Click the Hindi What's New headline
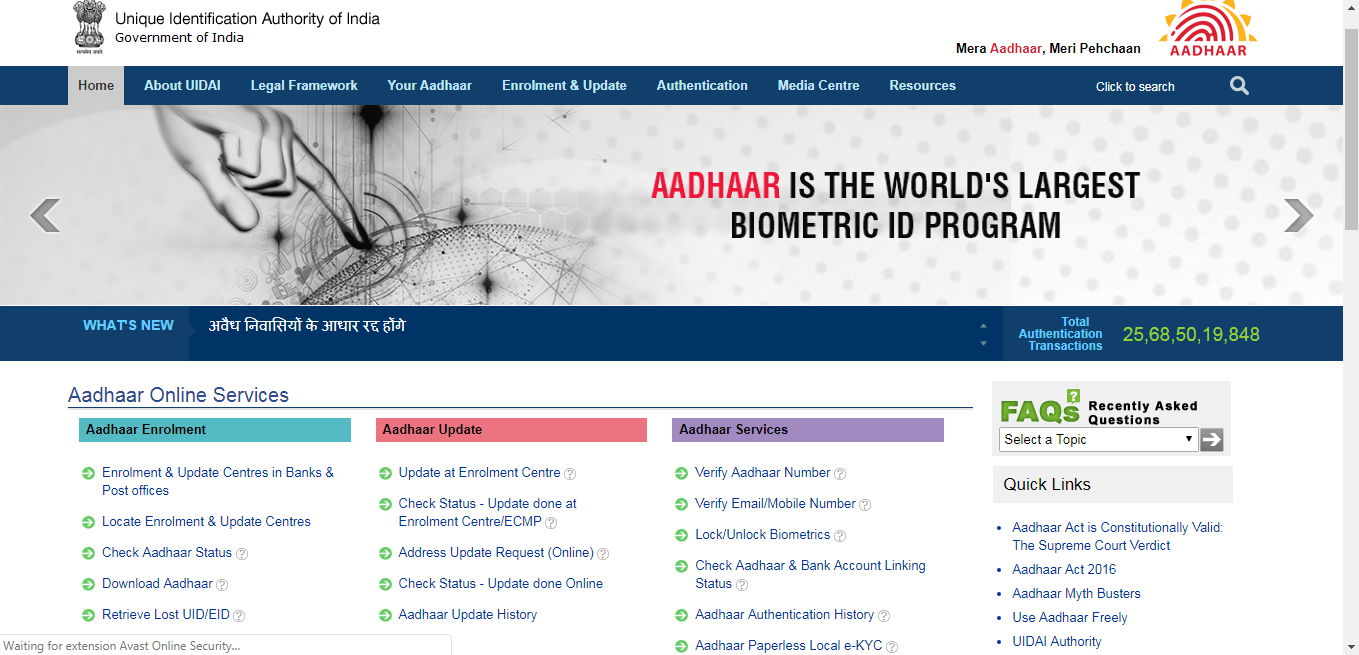This screenshot has width=1359, height=655. (307, 326)
